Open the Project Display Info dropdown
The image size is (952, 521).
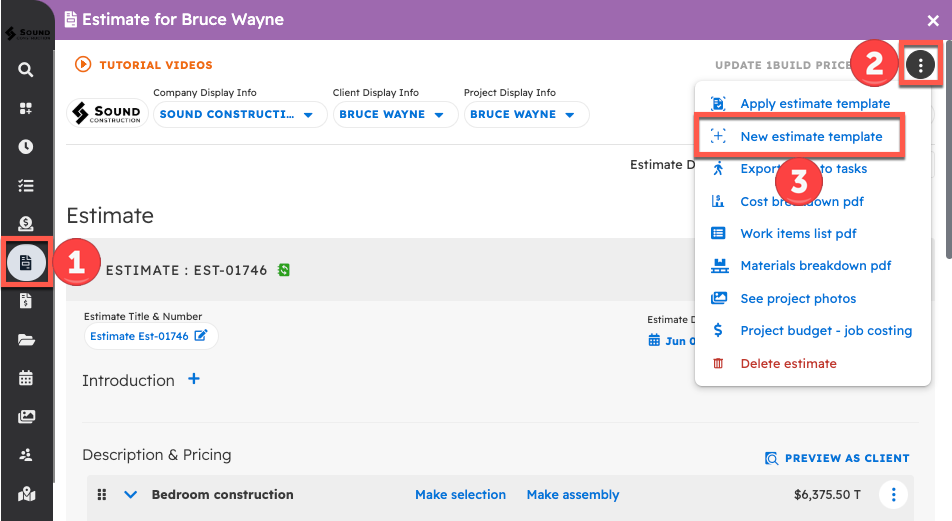(x=525, y=114)
